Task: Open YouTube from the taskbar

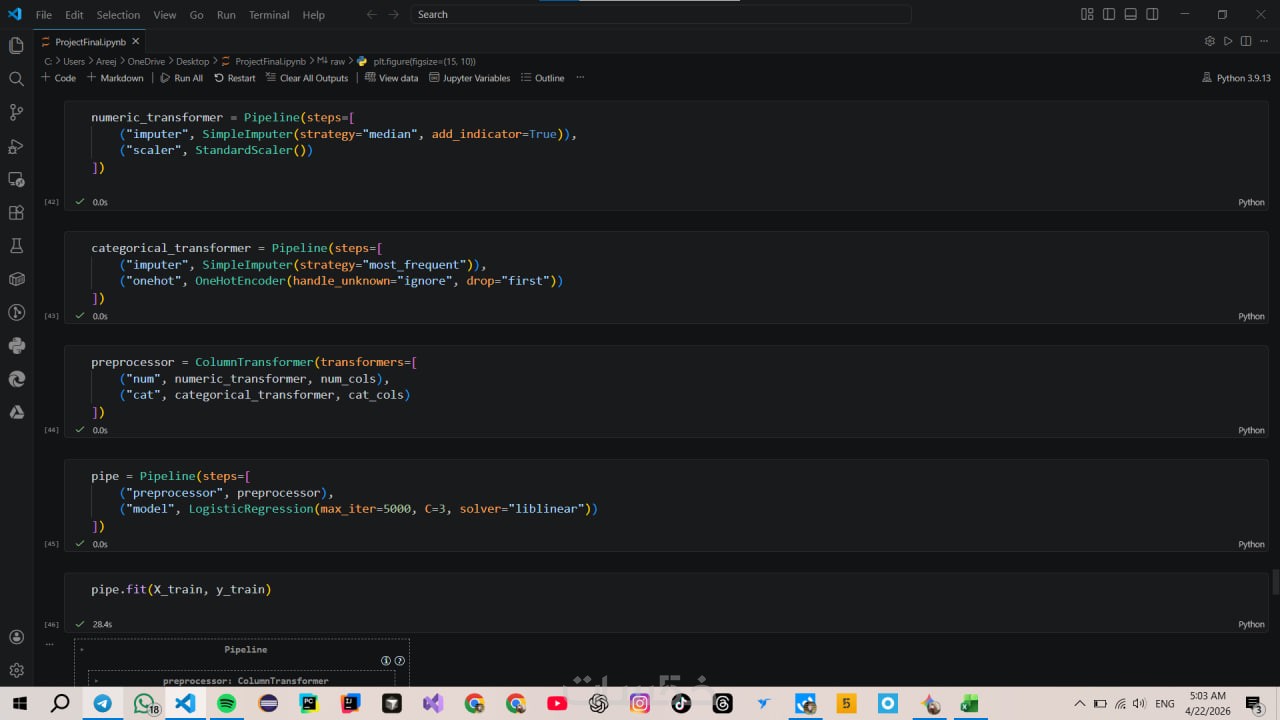Action: point(557,704)
